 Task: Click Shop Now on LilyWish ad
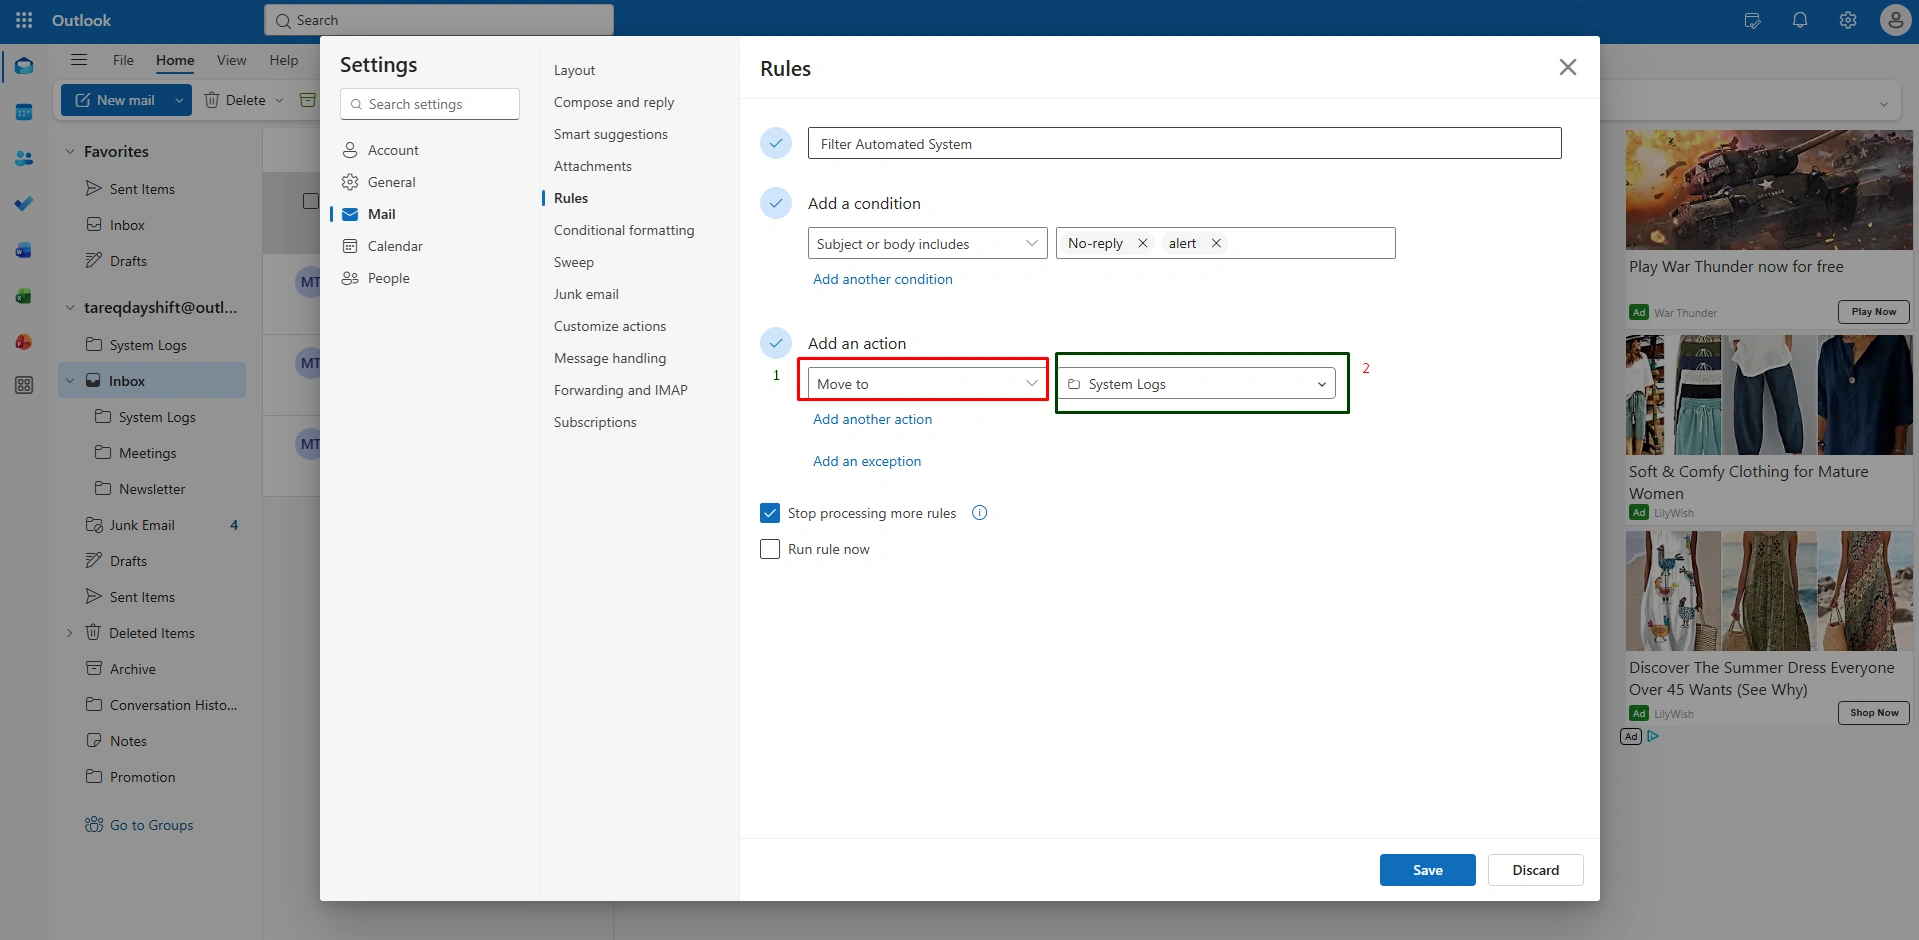pos(1873,713)
